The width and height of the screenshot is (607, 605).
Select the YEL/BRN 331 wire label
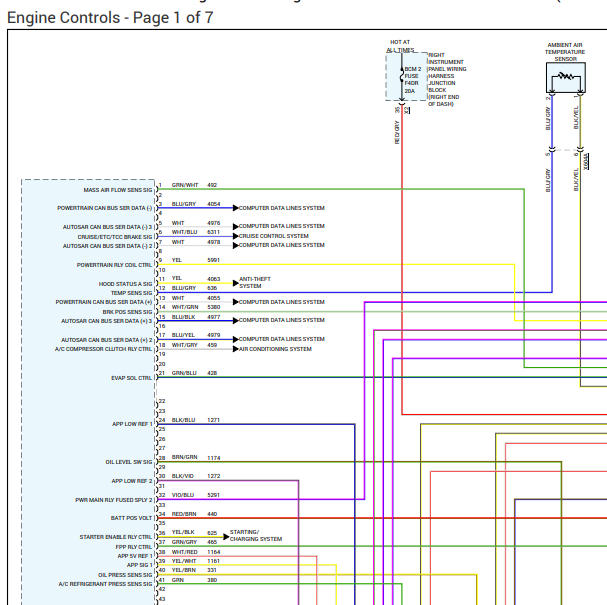[194, 570]
